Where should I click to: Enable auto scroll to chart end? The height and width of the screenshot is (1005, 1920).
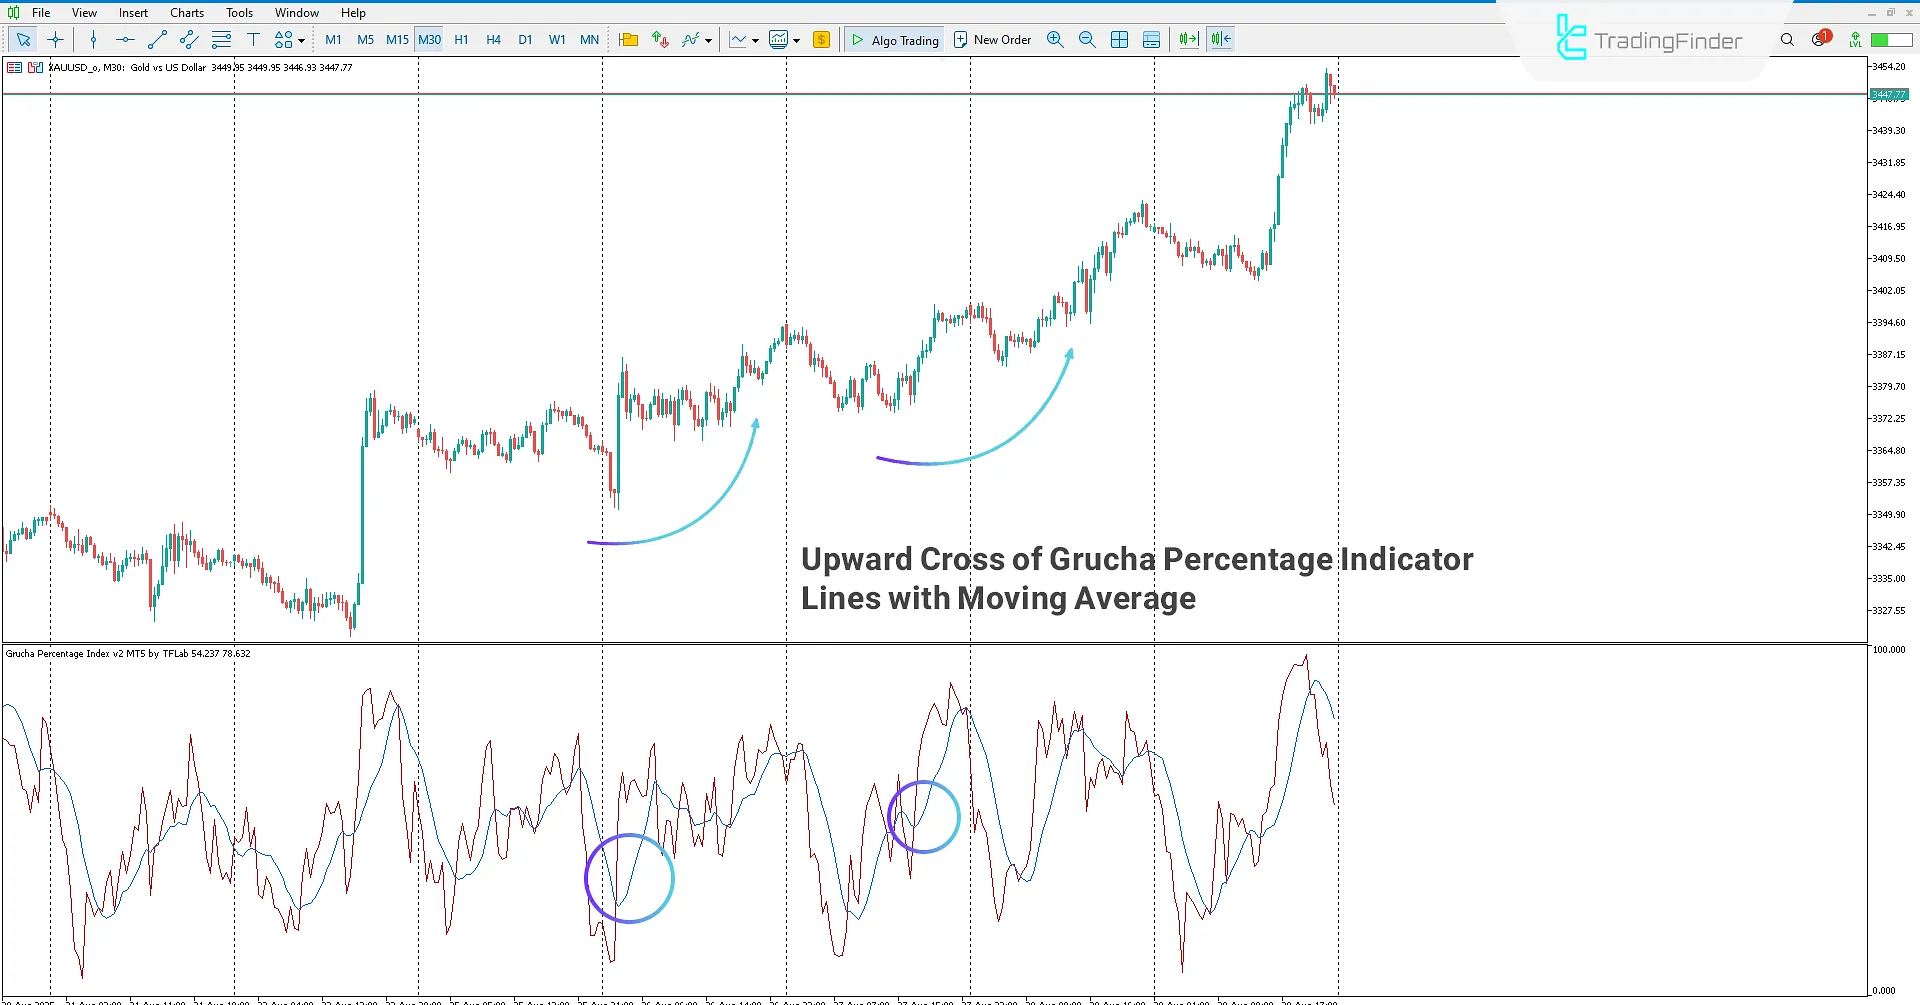pos(1187,39)
